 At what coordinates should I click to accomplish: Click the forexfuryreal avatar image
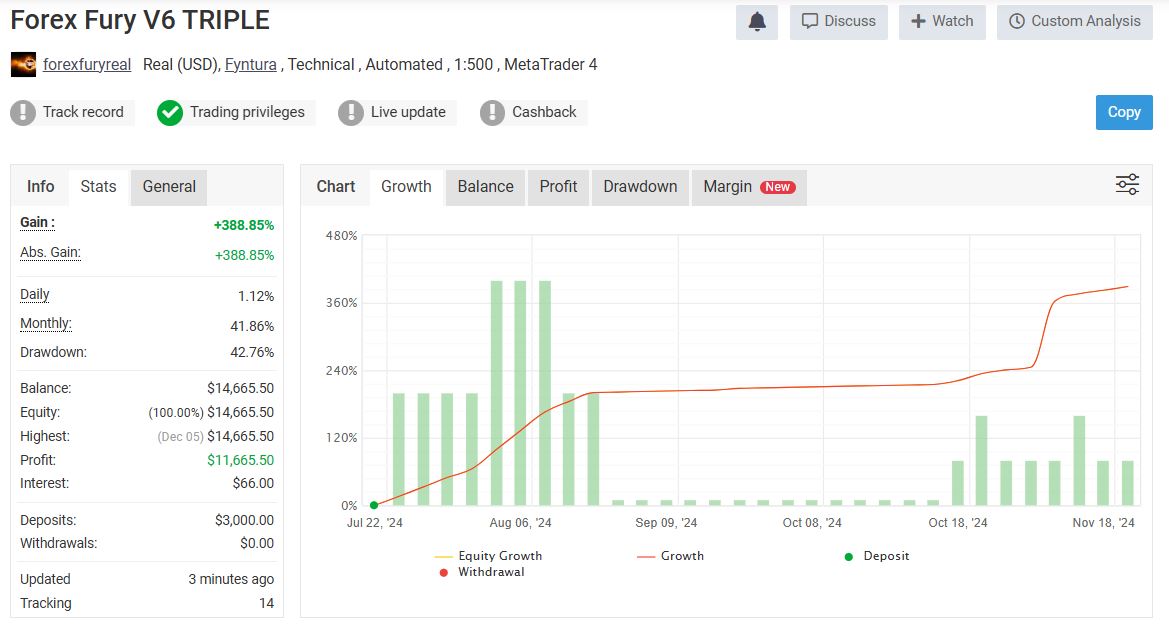(x=23, y=65)
